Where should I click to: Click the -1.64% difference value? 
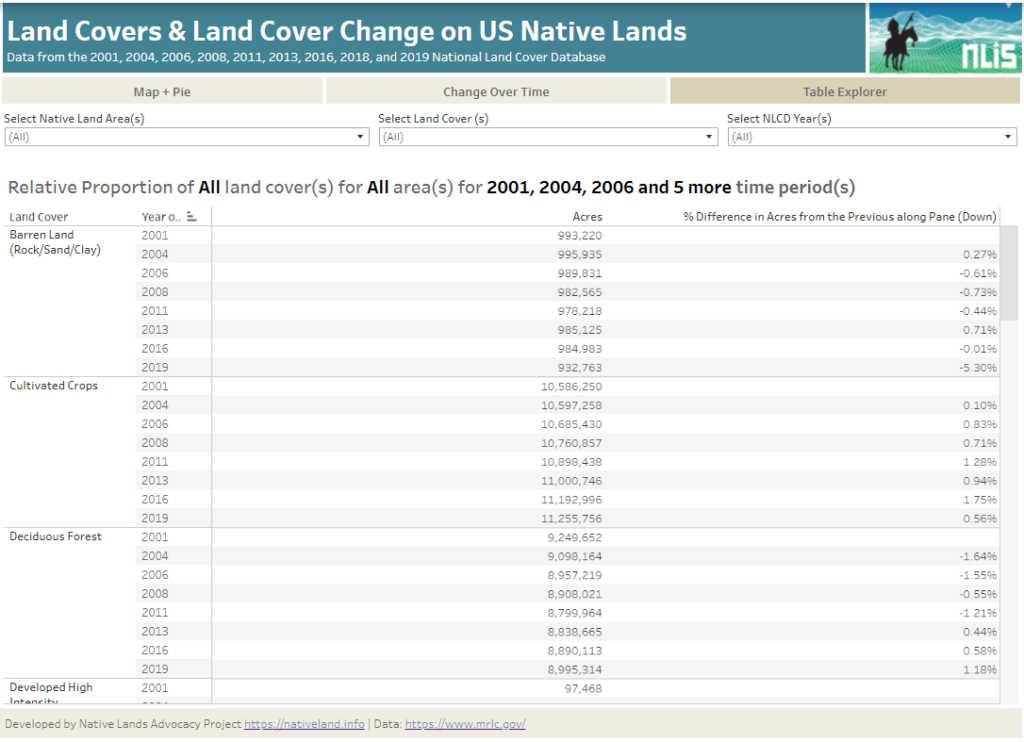click(978, 556)
